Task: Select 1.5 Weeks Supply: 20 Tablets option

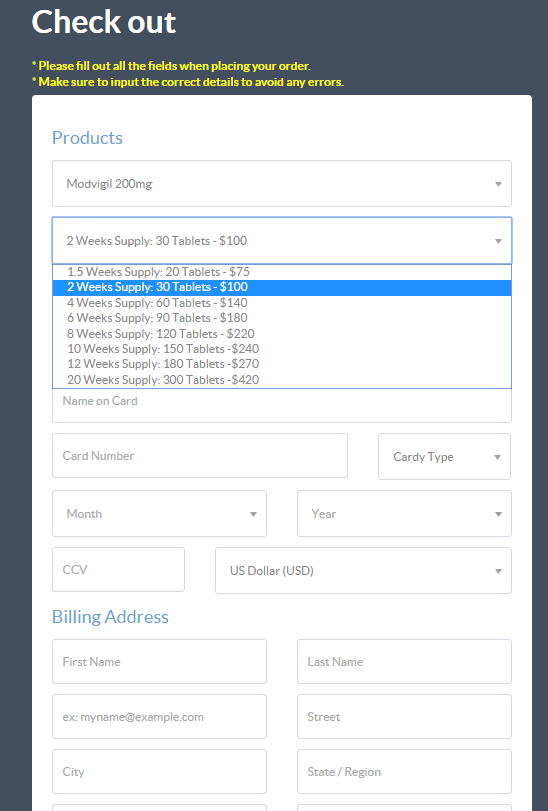Action: 282,272
